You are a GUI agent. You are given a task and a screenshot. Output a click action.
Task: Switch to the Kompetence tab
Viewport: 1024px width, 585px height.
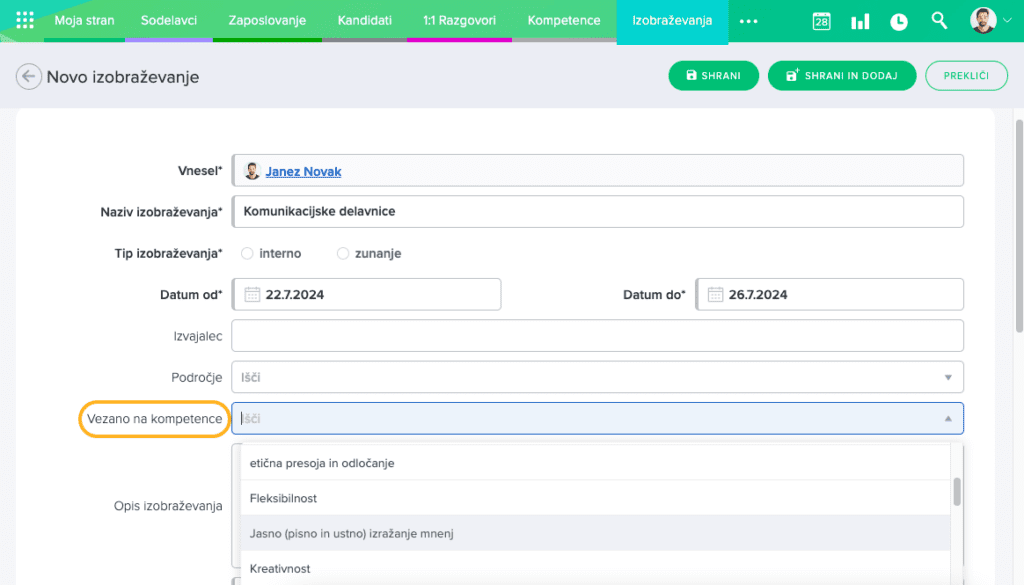[x=564, y=20]
